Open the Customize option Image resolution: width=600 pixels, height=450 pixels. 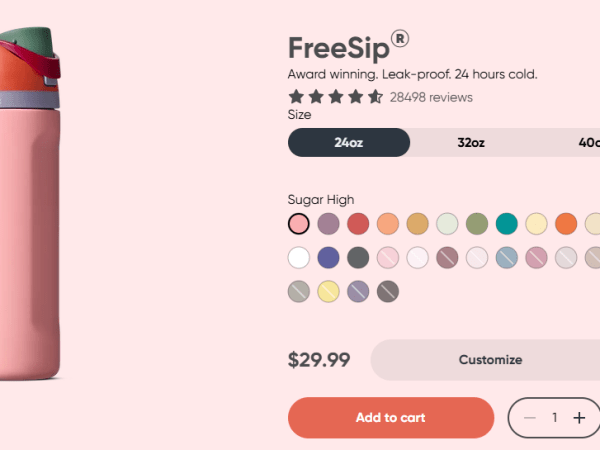coord(490,360)
